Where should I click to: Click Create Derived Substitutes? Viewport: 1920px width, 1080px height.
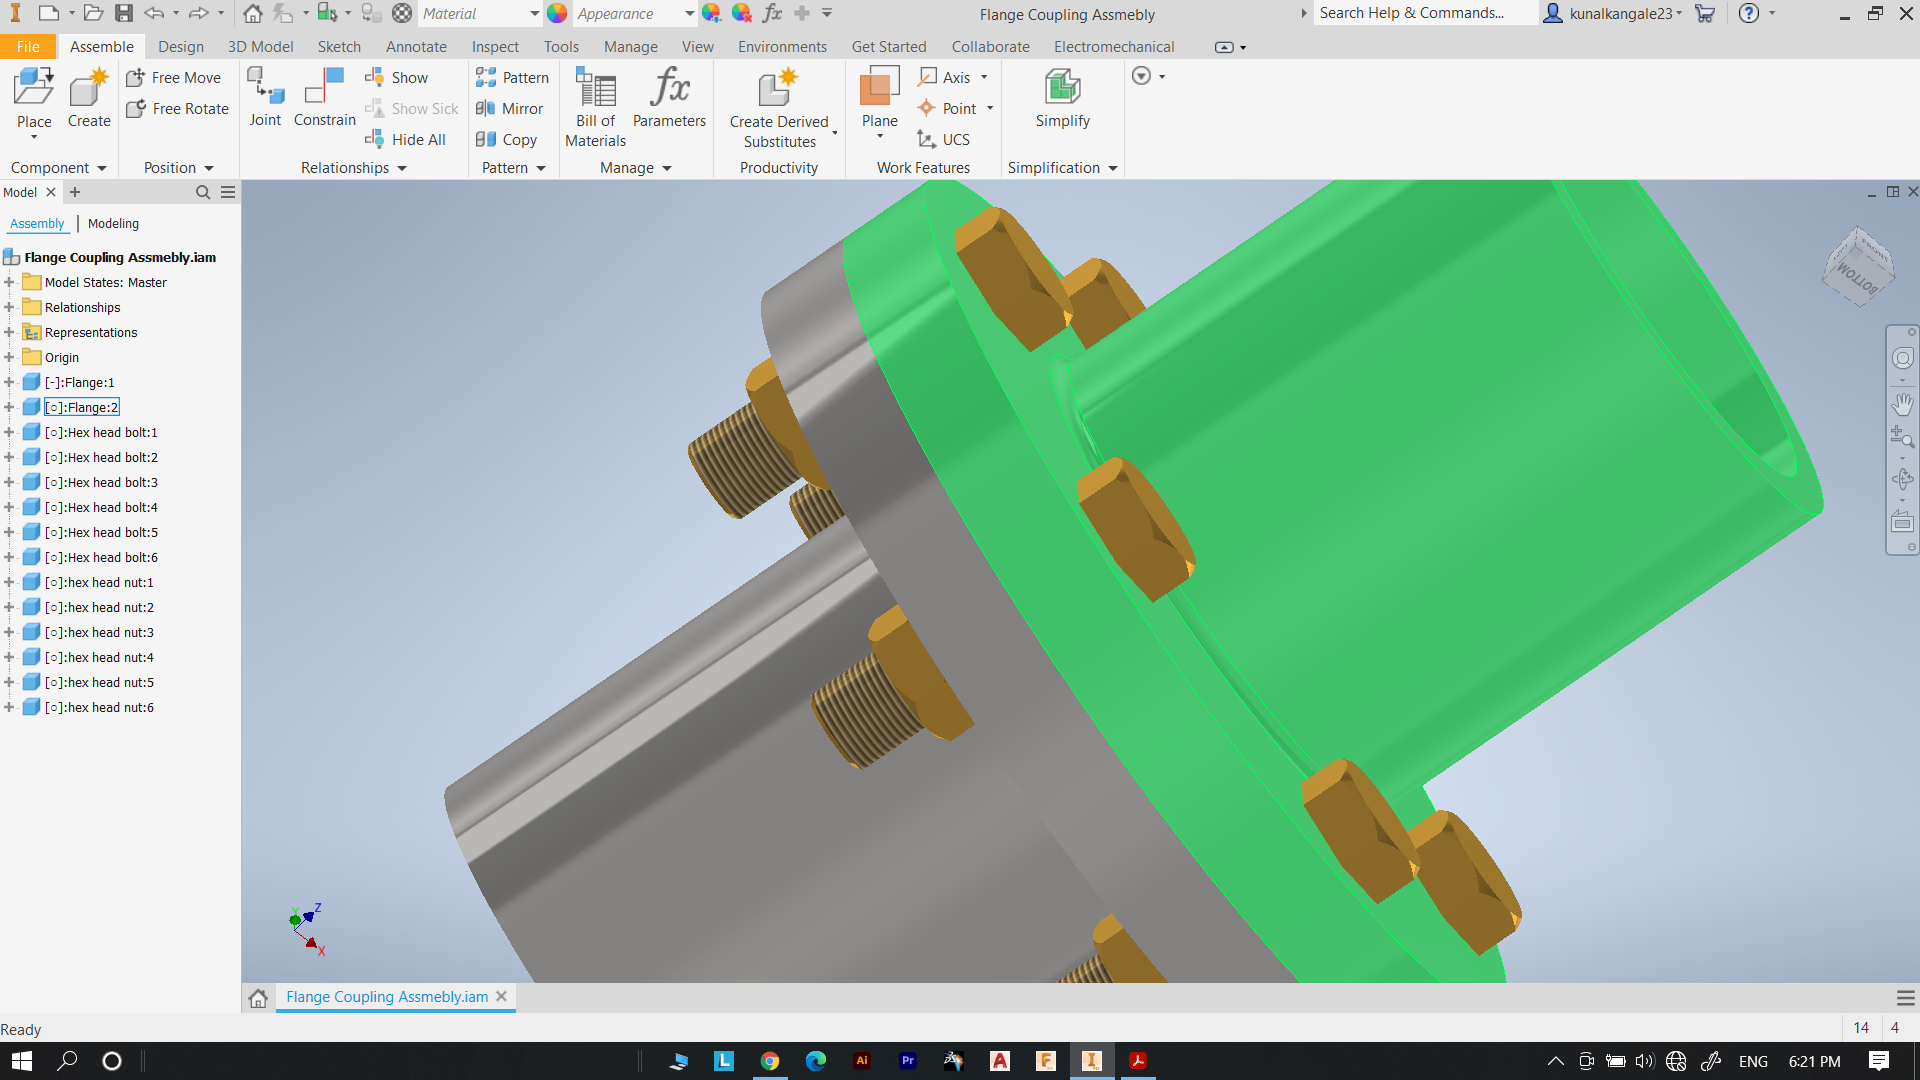pos(779,107)
